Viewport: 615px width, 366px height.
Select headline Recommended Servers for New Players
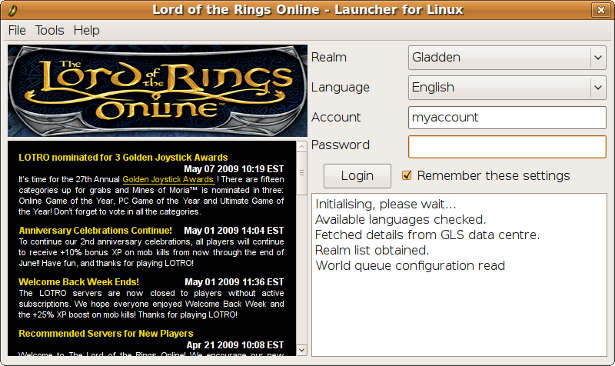coord(106,333)
